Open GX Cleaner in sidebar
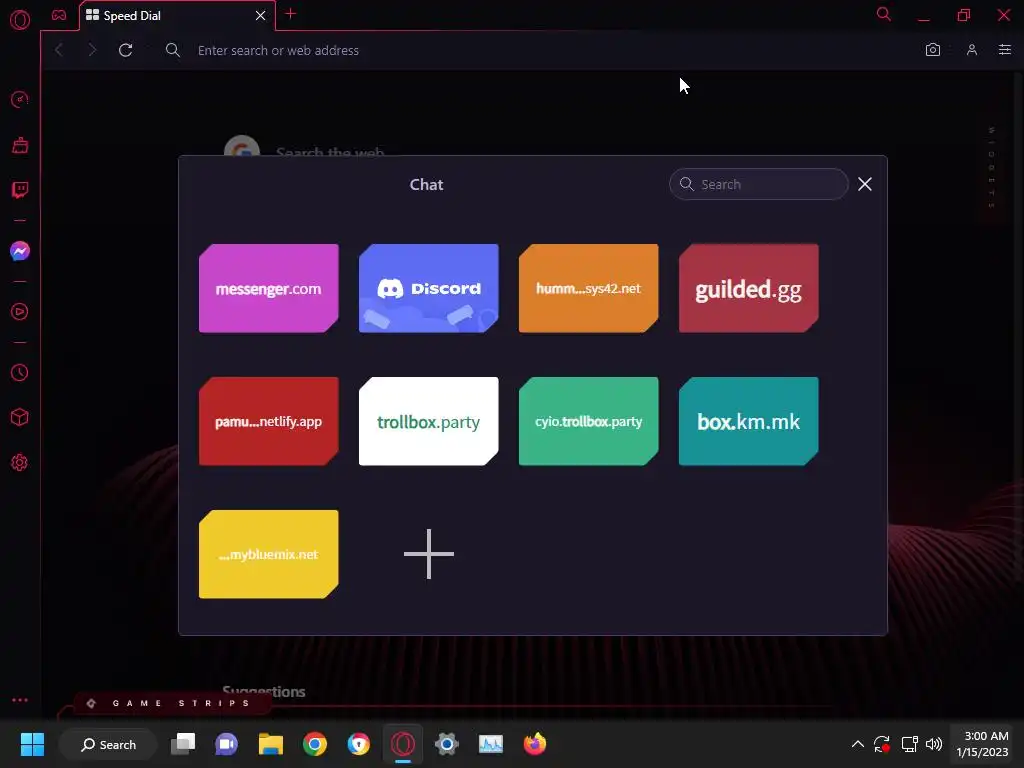 (20, 145)
